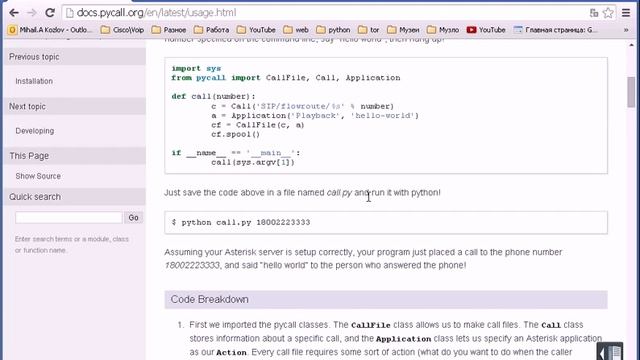Click the address bar showing docs.pycall.org
The width and height of the screenshot is (640, 360).
327,13
